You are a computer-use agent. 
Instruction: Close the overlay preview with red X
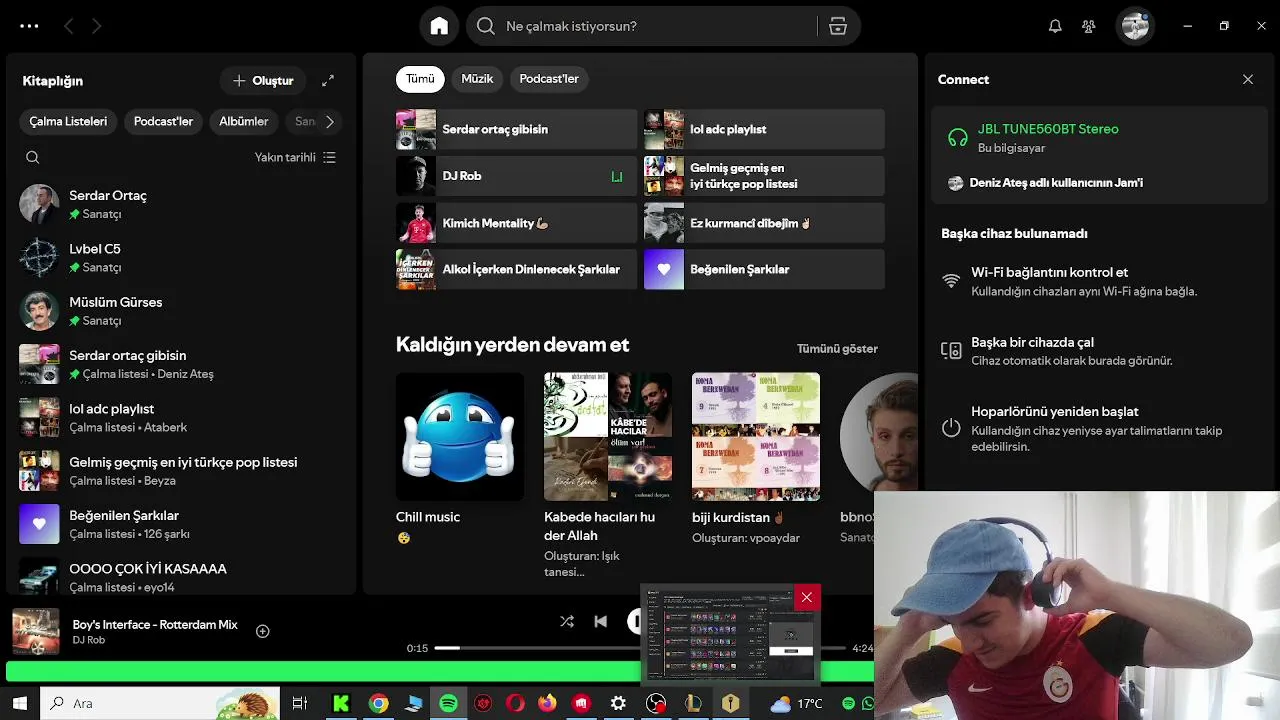[x=807, y=598]
